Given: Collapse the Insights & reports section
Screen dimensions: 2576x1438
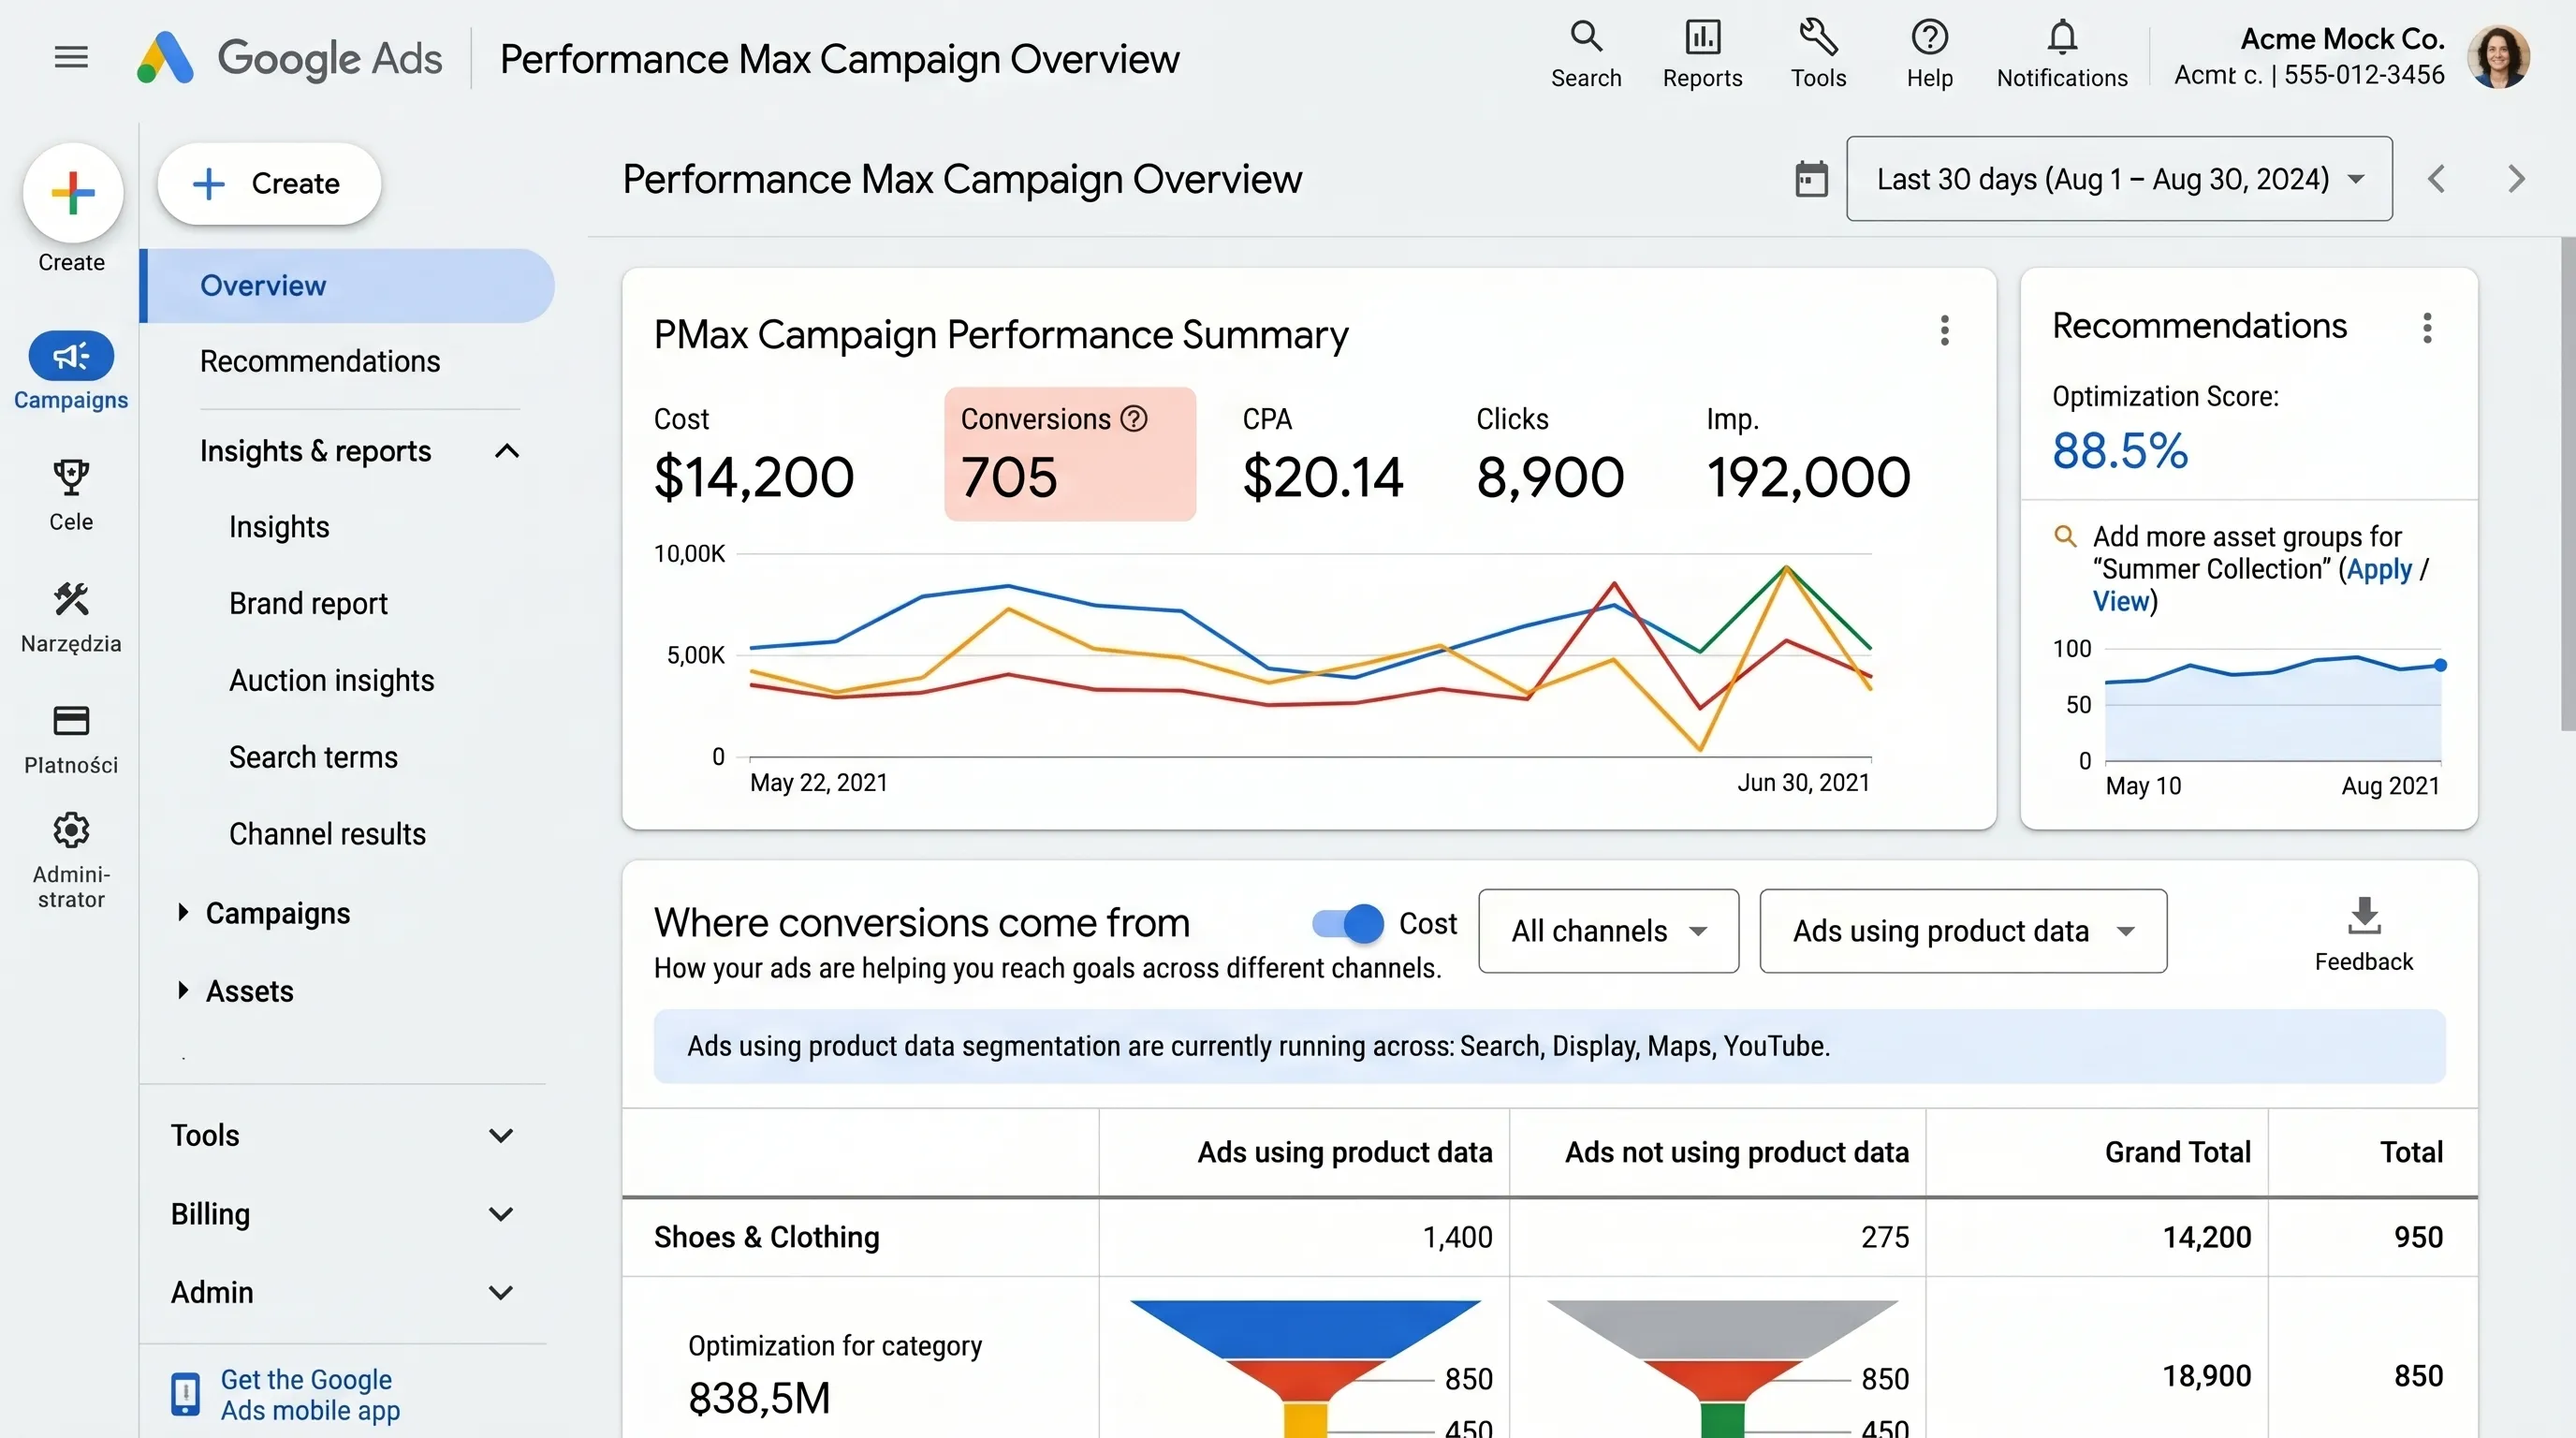Looking at the screenshot, I should click(507, 451).
